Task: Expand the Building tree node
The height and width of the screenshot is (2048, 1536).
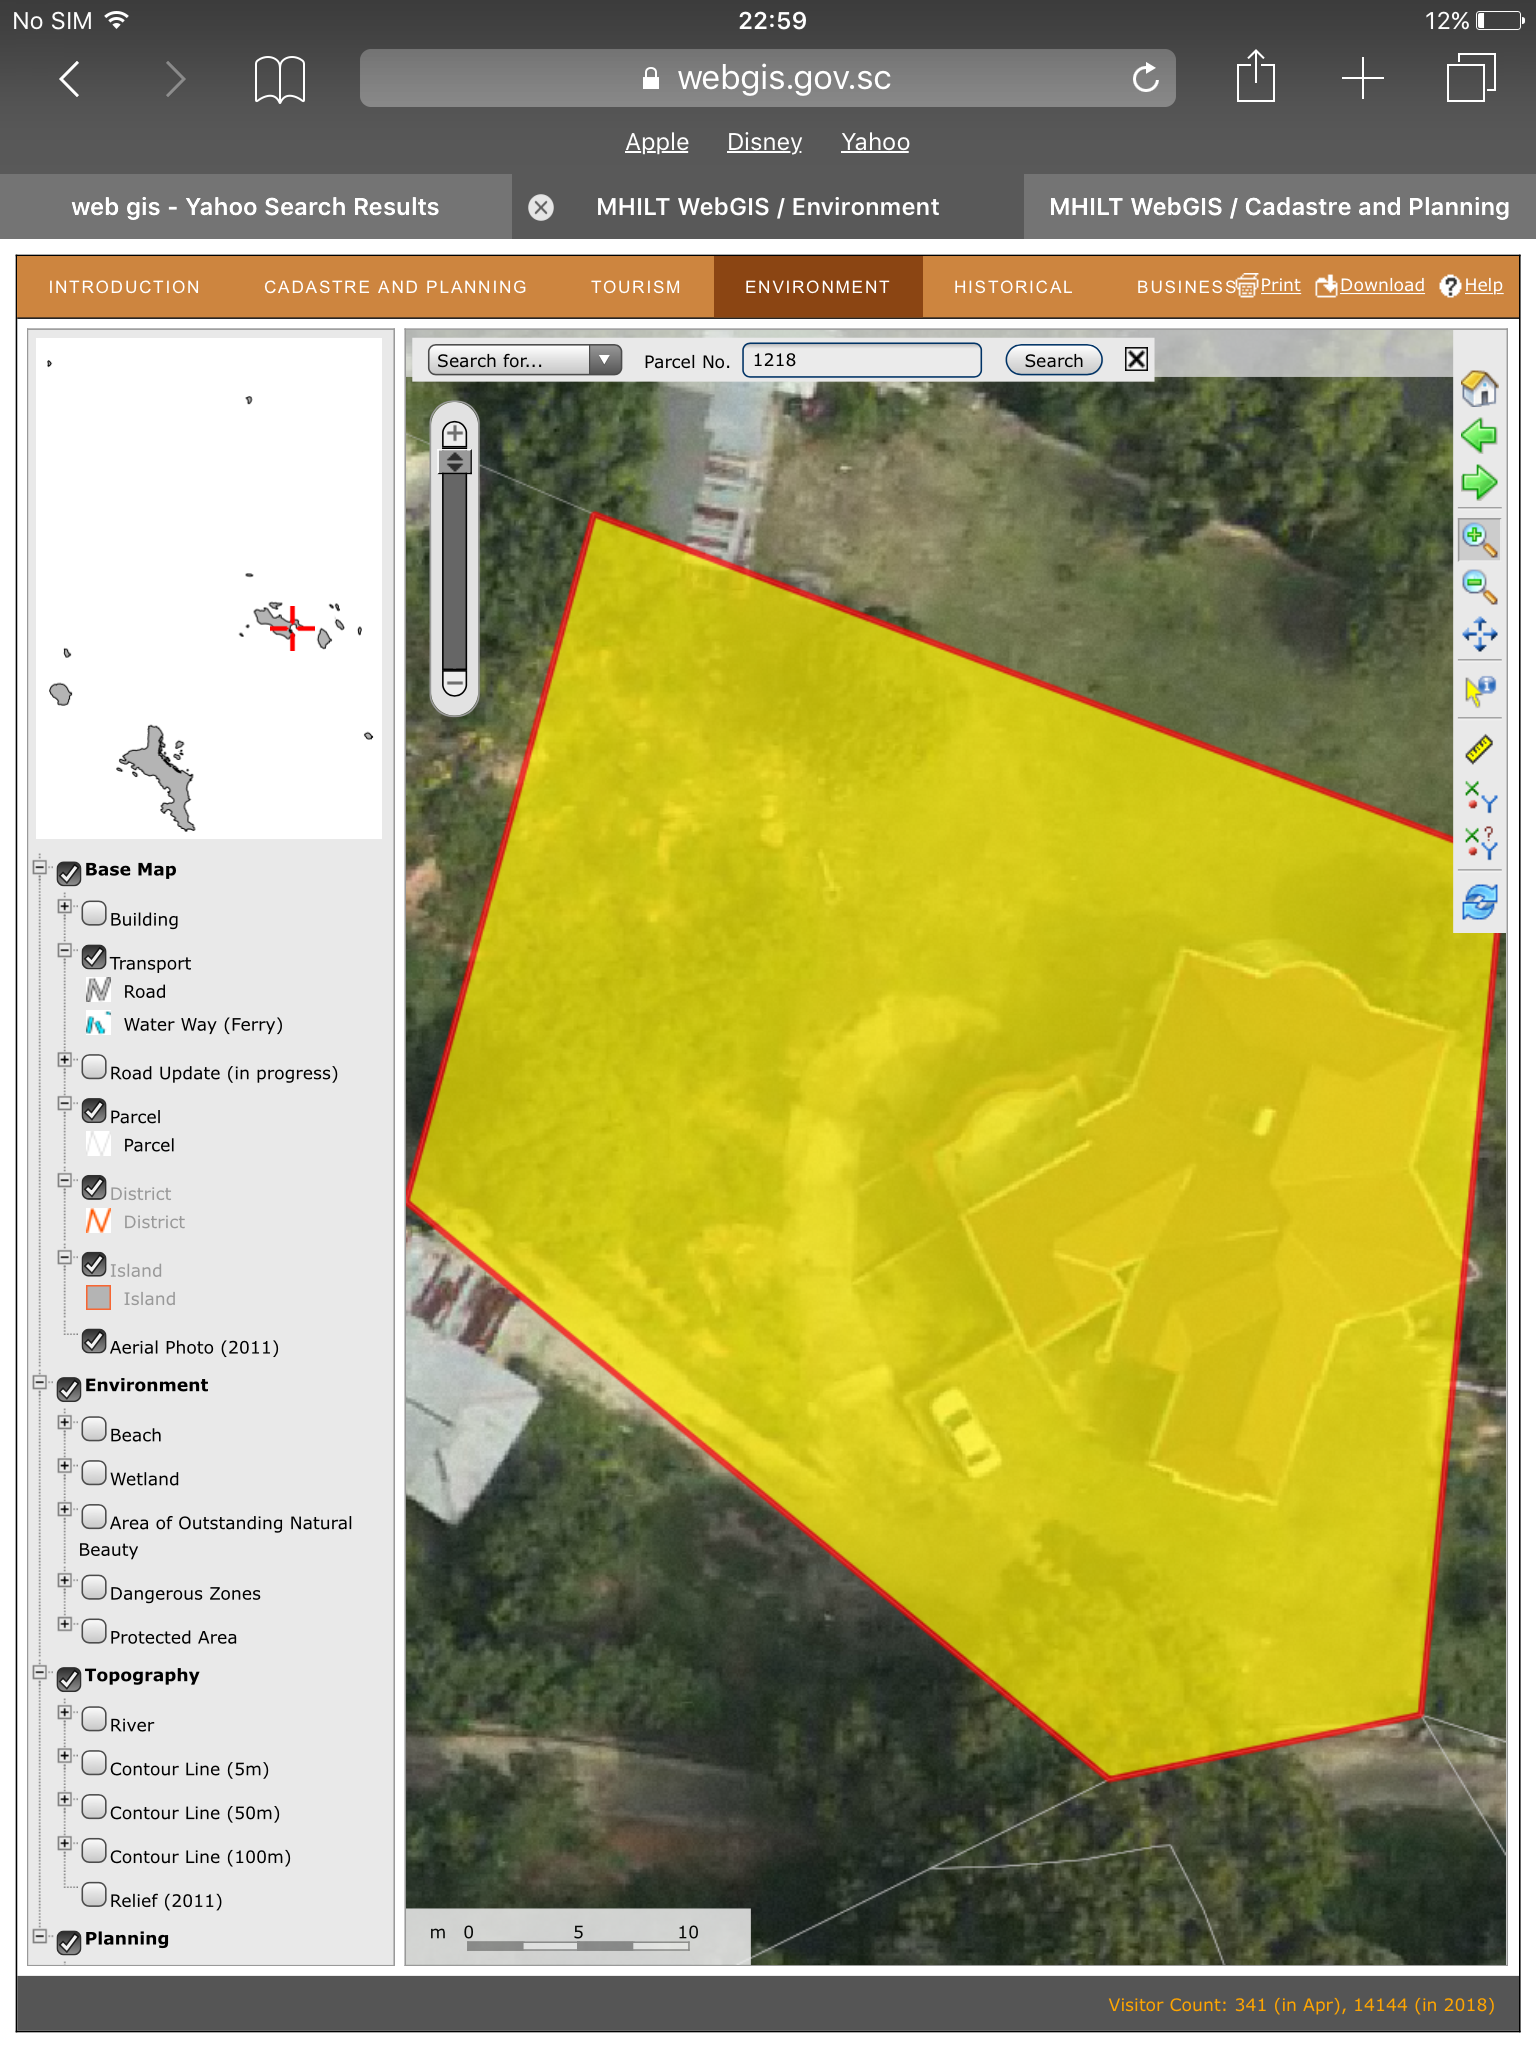Action: click(65, 906)
